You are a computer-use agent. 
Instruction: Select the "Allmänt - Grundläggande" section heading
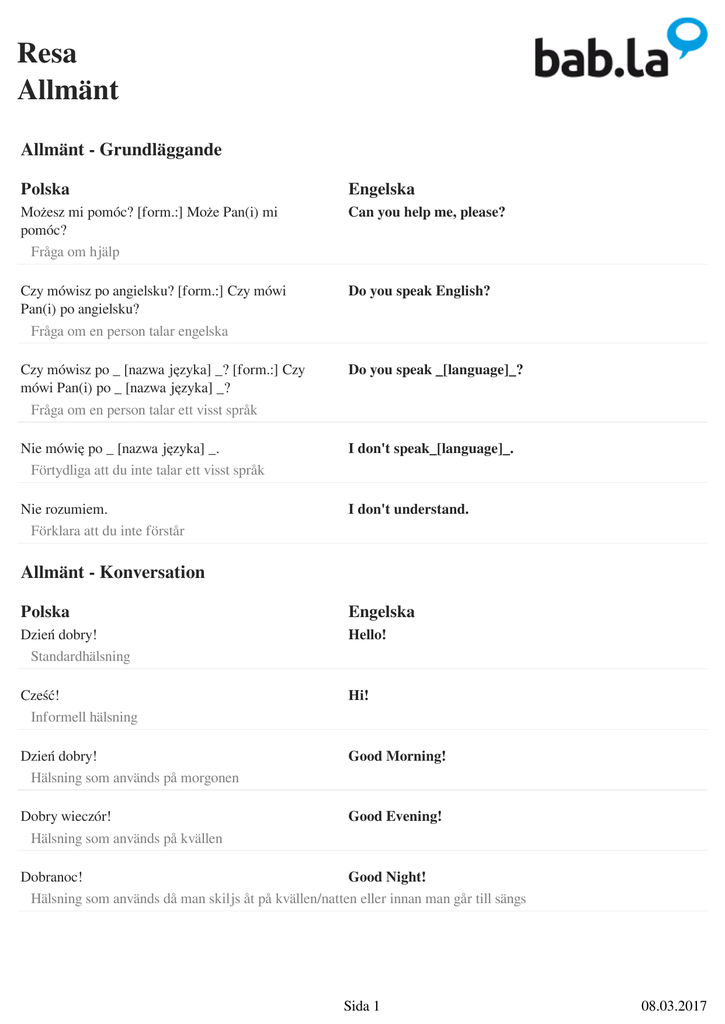coord(121,150)
